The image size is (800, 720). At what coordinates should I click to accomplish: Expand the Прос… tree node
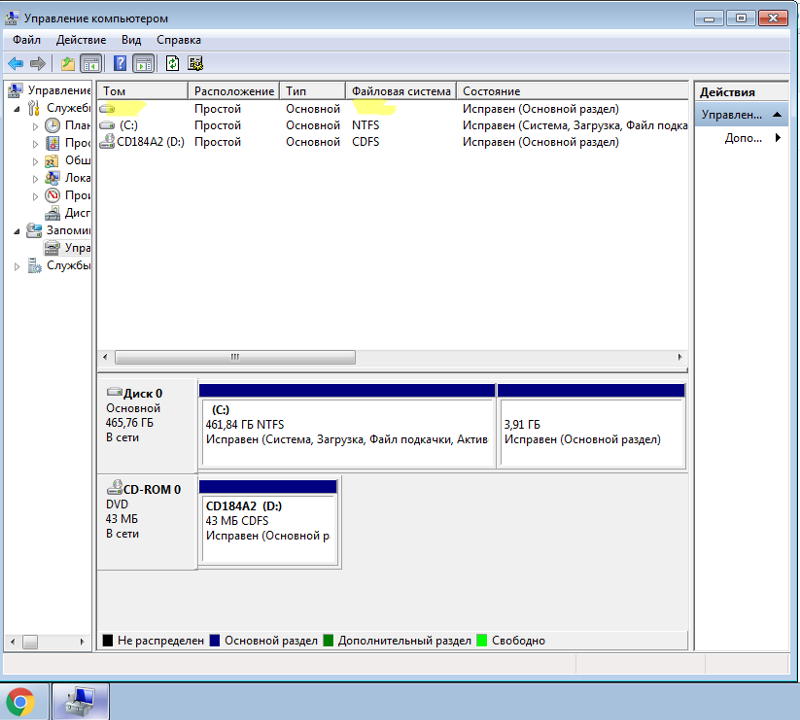[35, 144]
